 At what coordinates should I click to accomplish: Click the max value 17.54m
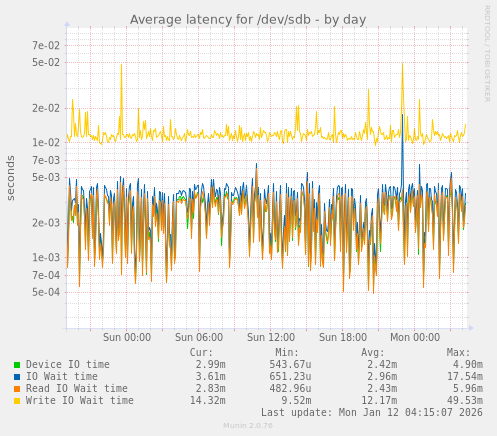(465, 376)
